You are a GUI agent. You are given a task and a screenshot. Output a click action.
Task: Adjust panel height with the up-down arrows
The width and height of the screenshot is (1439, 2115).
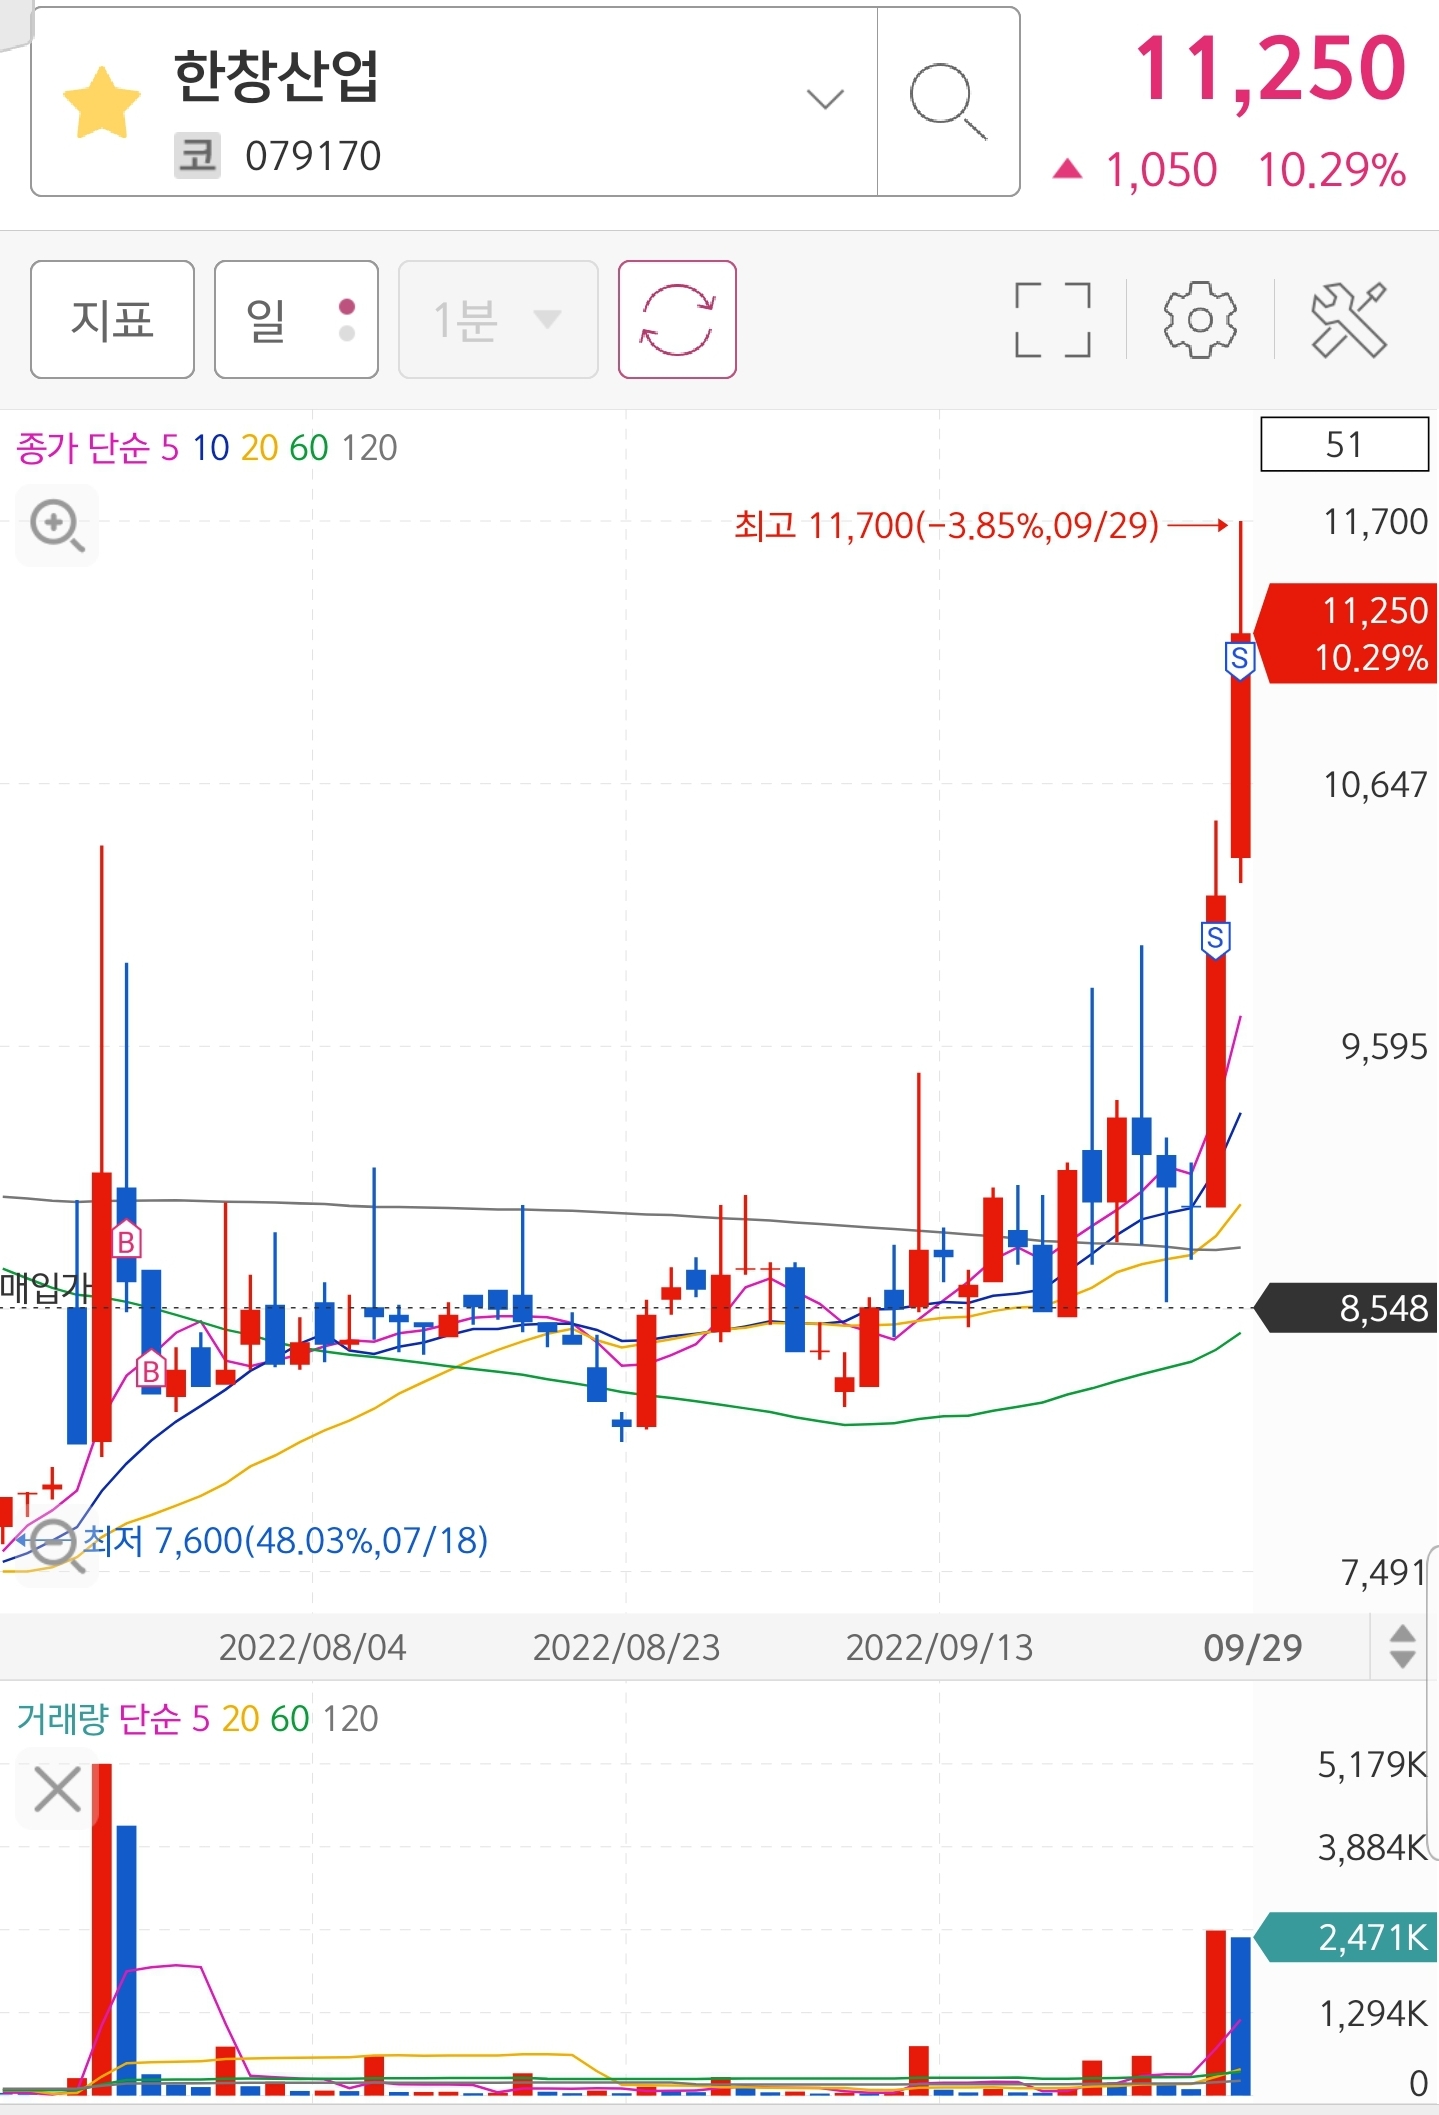click(x=1403, y=1646)
